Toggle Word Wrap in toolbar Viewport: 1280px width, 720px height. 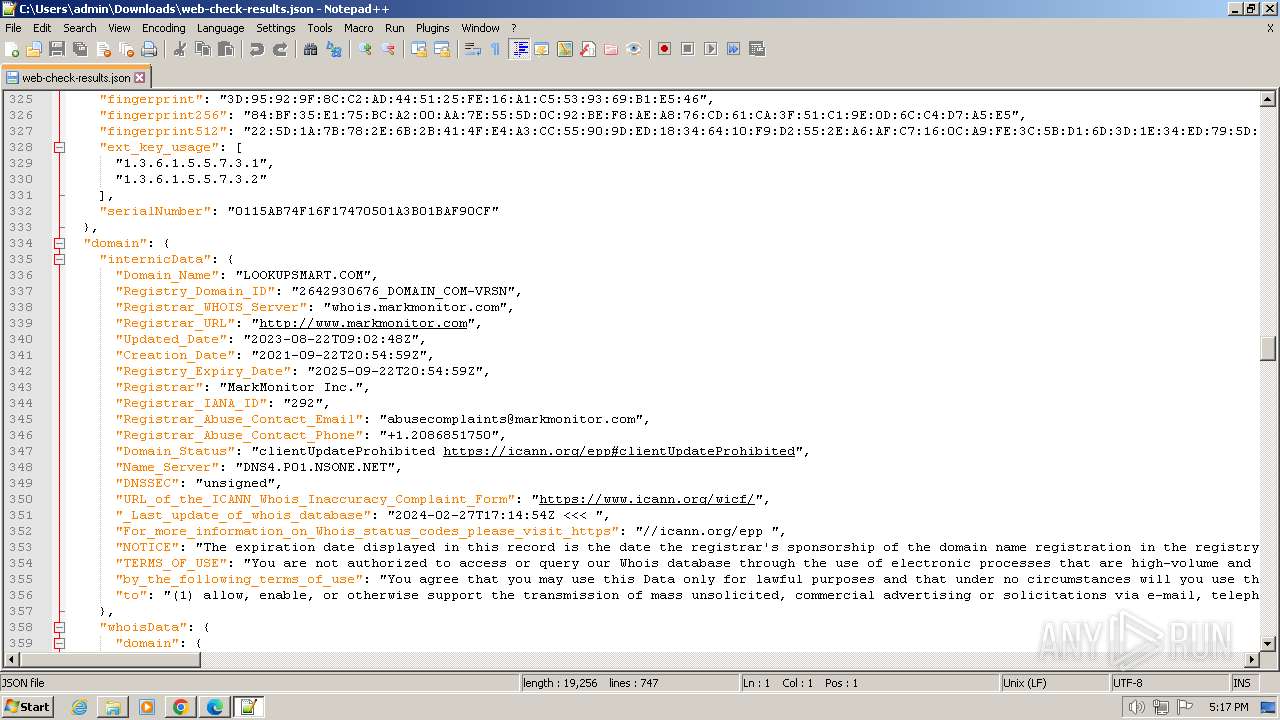pyautogui.click(x=473, y=49)
